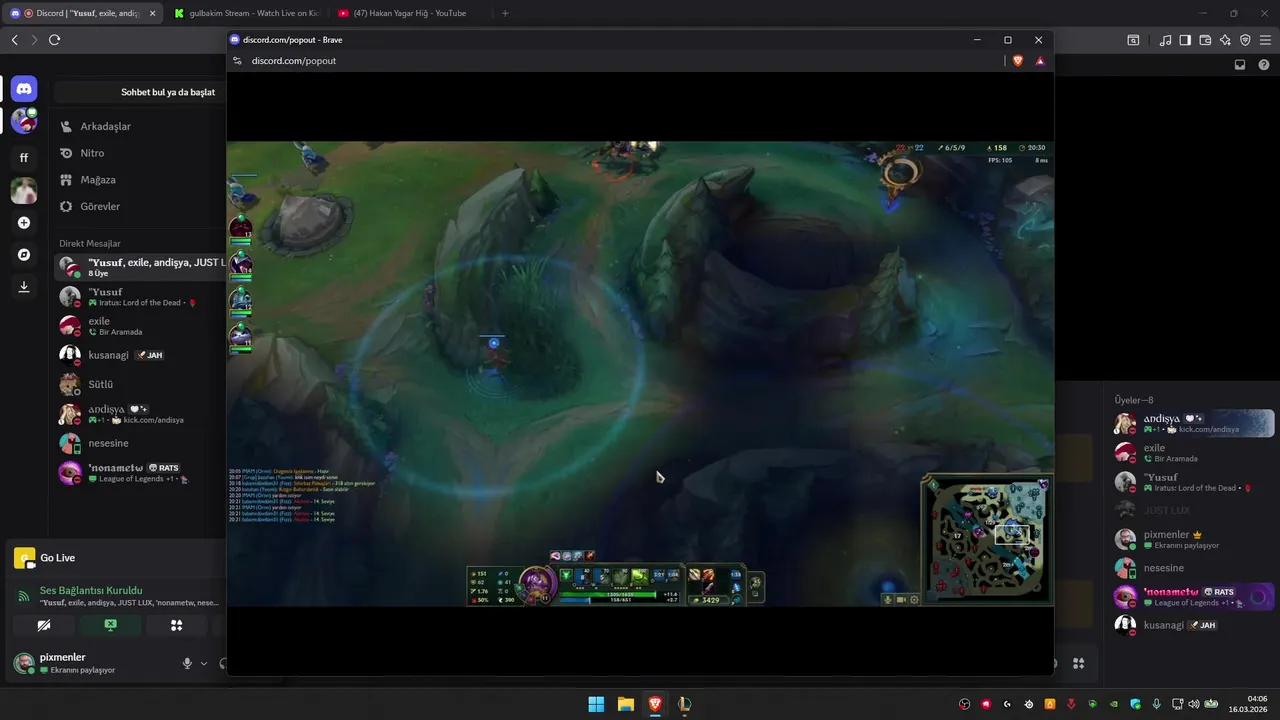Open Brave Wallet icon
The width and height of the screenshot is (1280, 720).
[x=1205, y=40]
